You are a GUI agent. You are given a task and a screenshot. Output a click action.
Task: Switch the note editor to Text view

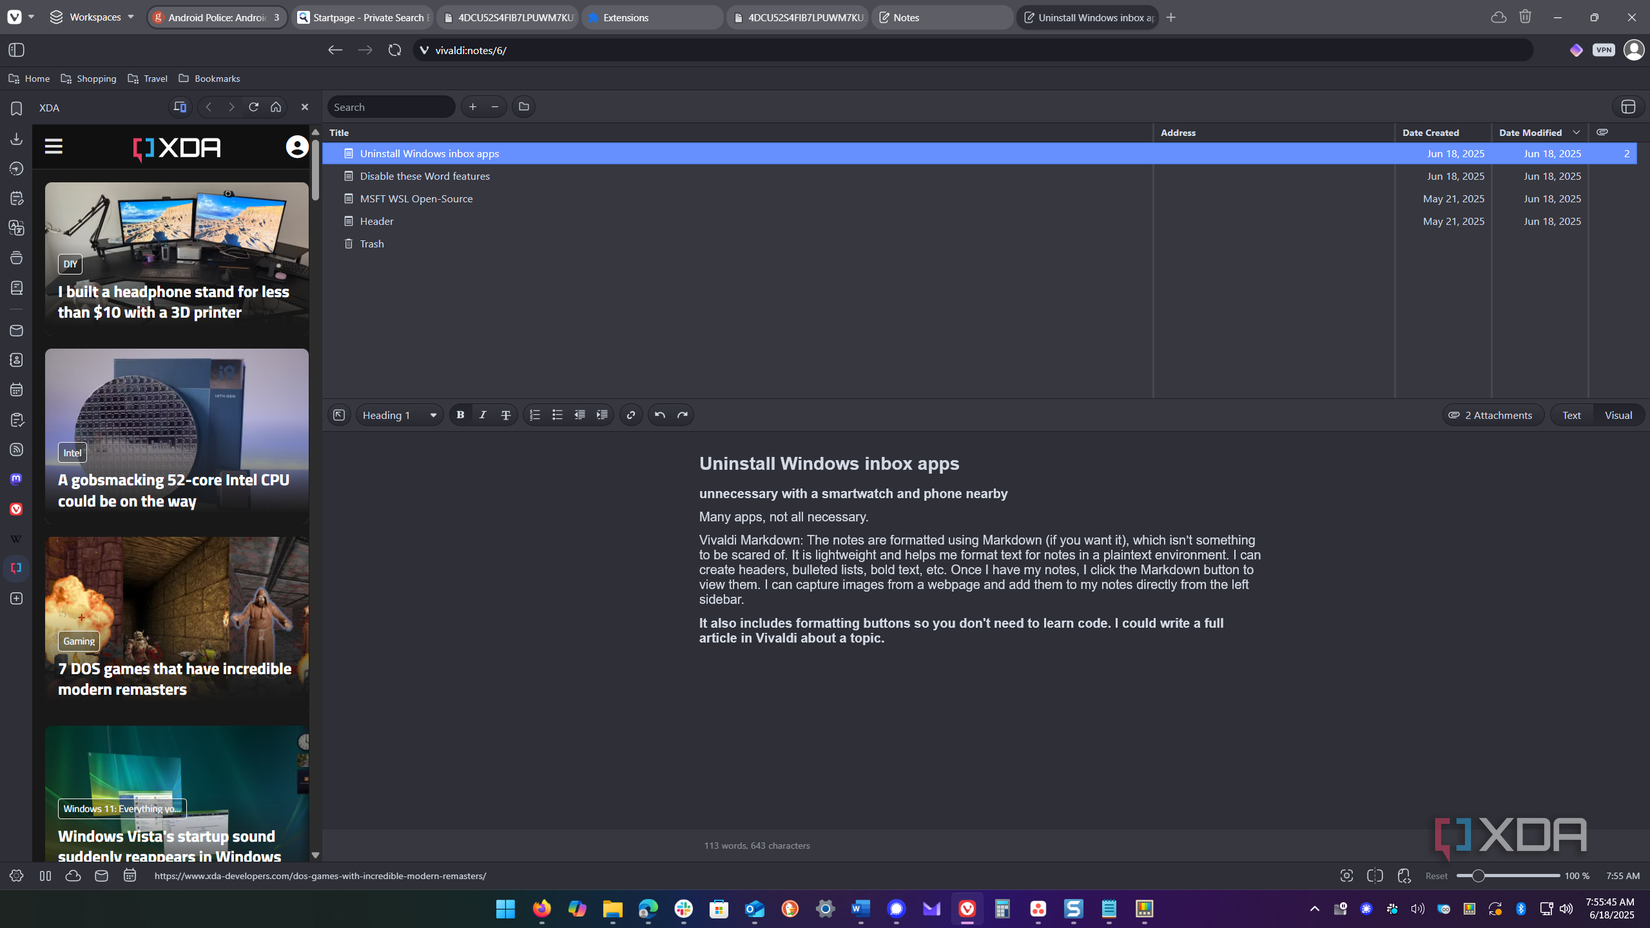(1572, 415)
